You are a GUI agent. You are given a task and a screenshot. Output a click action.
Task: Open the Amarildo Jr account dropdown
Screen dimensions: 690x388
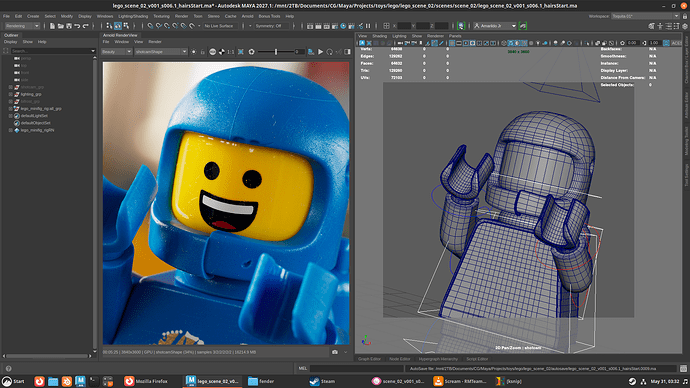[x=495, y=26]
